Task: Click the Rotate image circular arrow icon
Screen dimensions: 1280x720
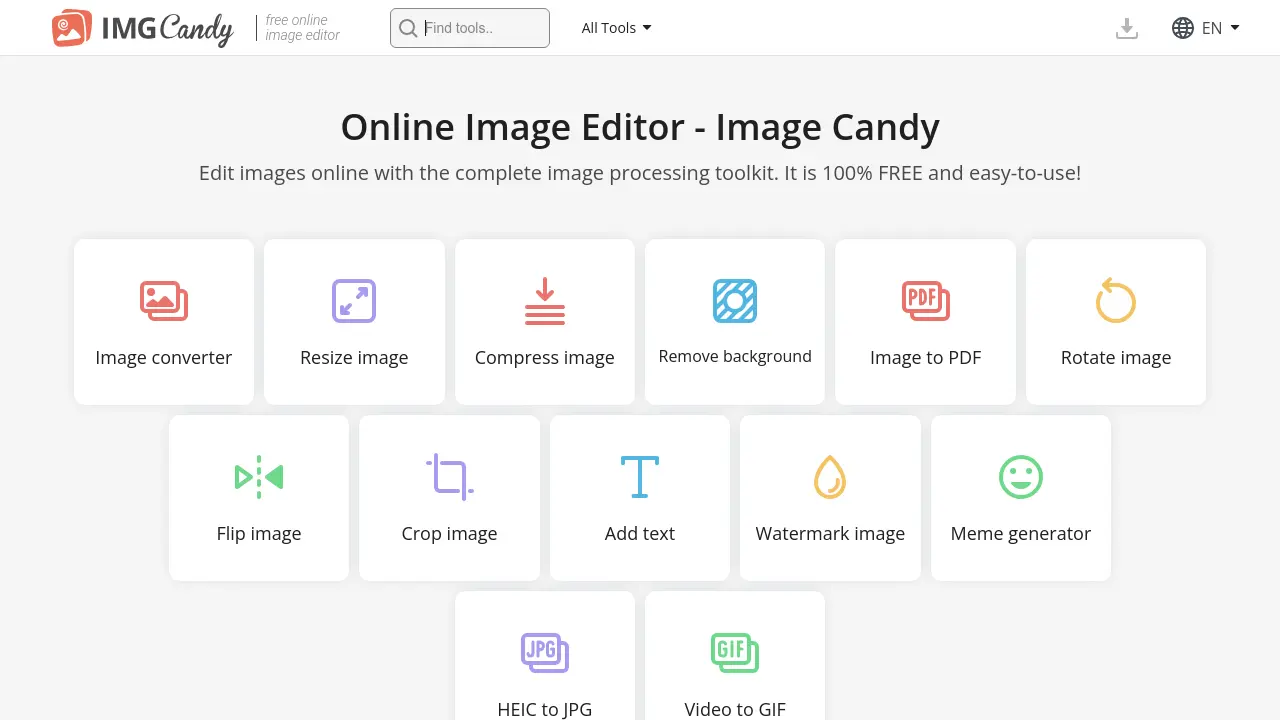Action: [x=1116, y=300]
